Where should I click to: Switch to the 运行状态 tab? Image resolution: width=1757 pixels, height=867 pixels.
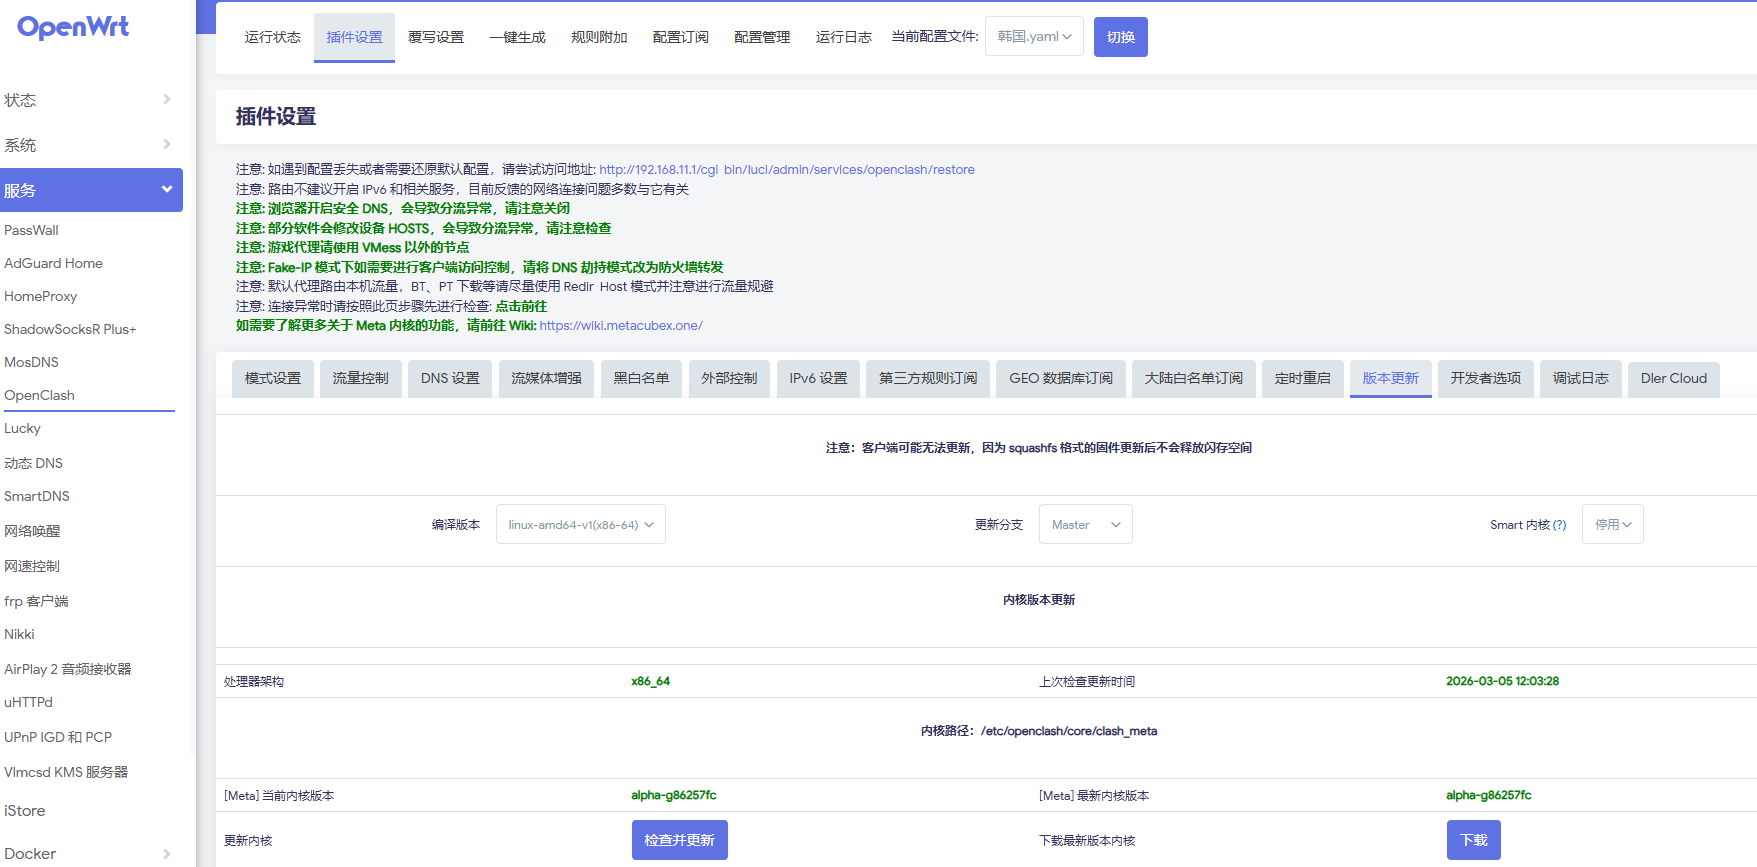click(273, 37)
